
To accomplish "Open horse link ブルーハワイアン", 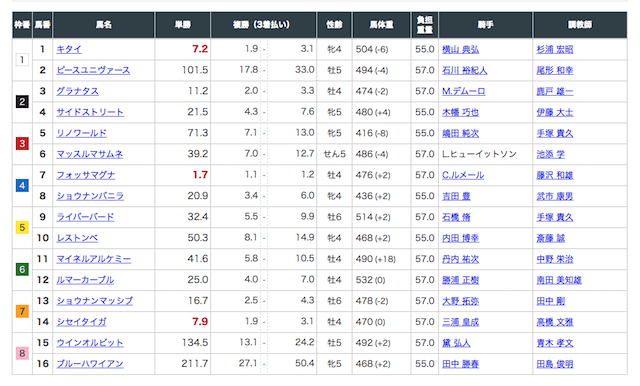I will 90,364.
